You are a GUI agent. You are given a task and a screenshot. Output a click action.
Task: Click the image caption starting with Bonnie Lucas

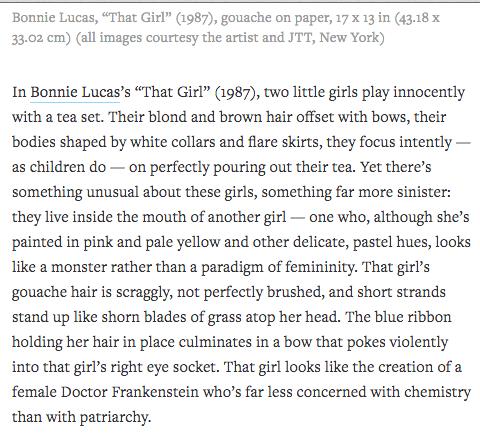pyautogui.click(x=226, y=27)
